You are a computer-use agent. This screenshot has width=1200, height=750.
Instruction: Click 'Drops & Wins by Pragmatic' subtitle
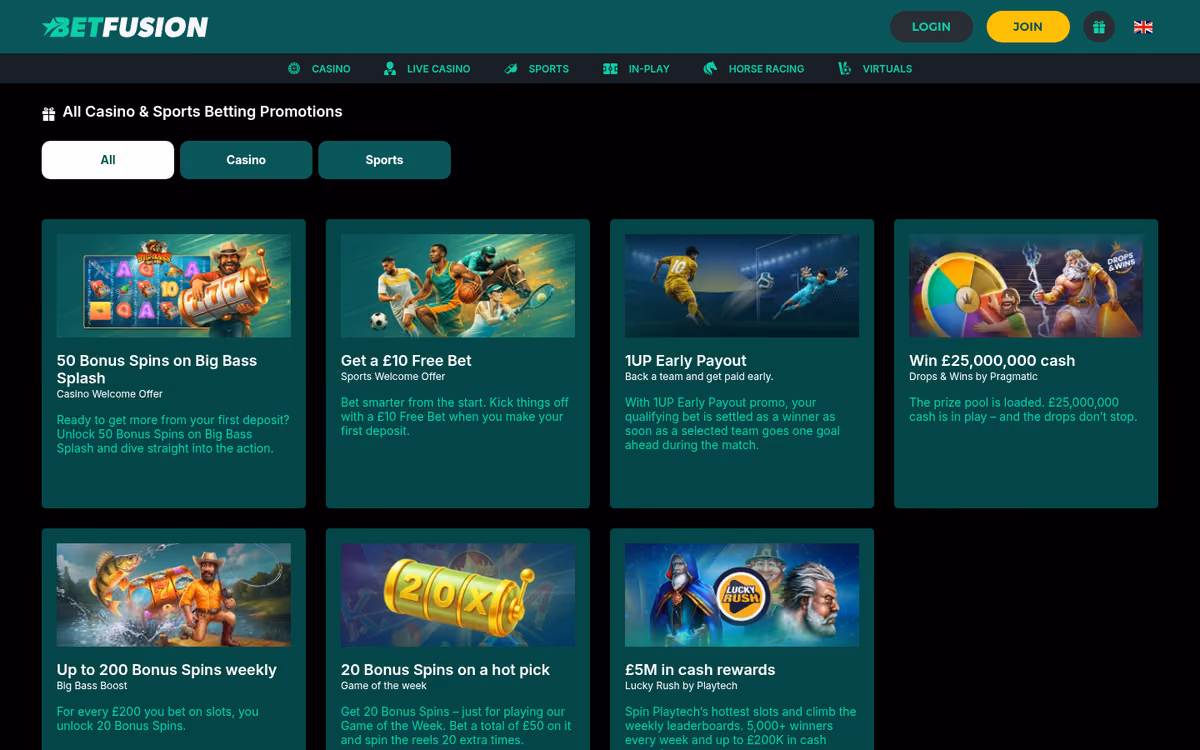973,377
